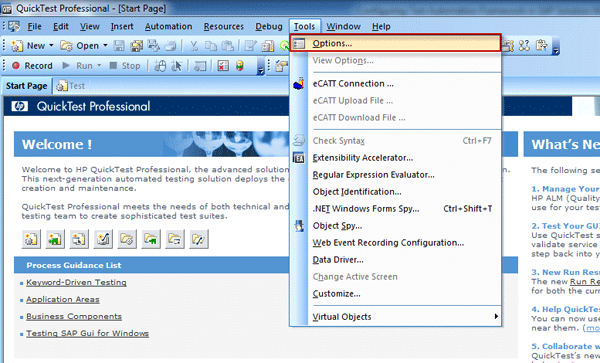Open the Resources menu

click(x=223, y=26)
